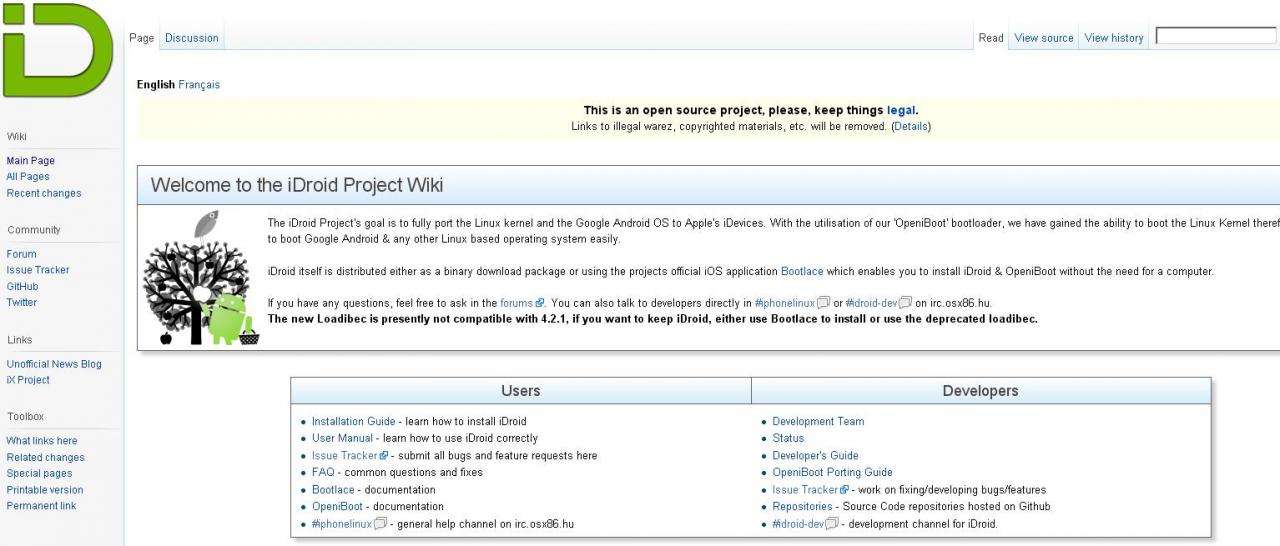Open the View source tab
Image resolution: width=1280 pixels, height=546 pixels.
click(1044, 38)
